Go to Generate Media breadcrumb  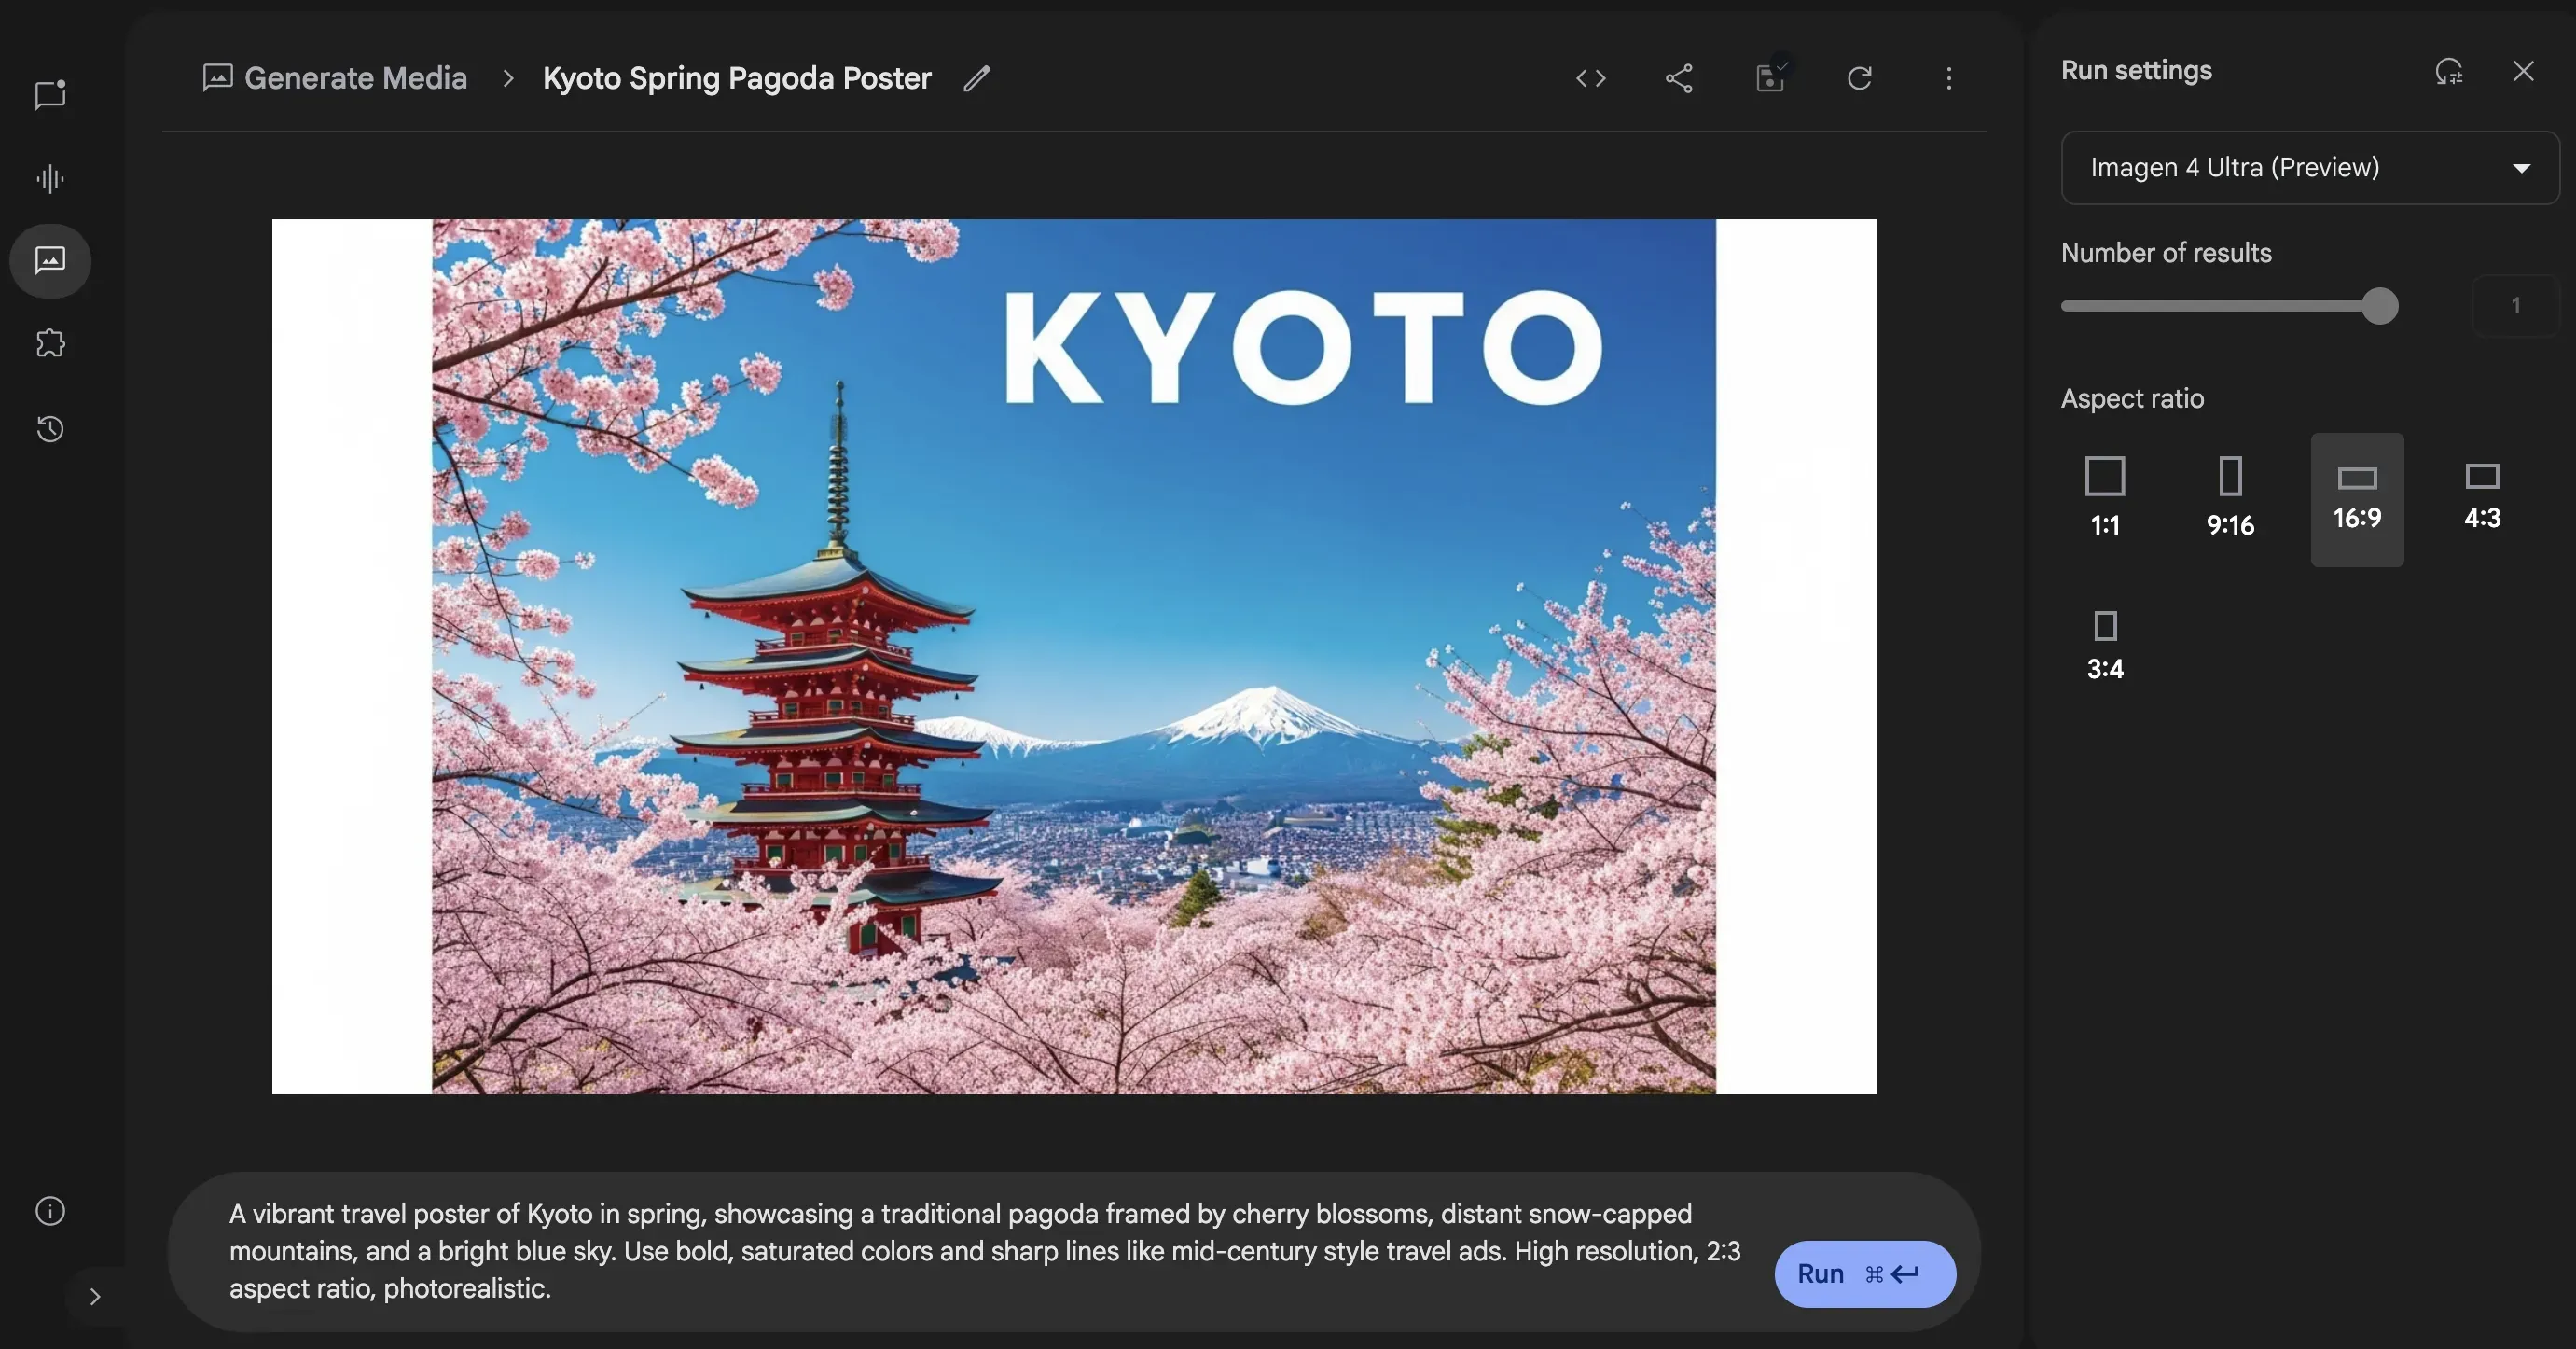point(355,78)
